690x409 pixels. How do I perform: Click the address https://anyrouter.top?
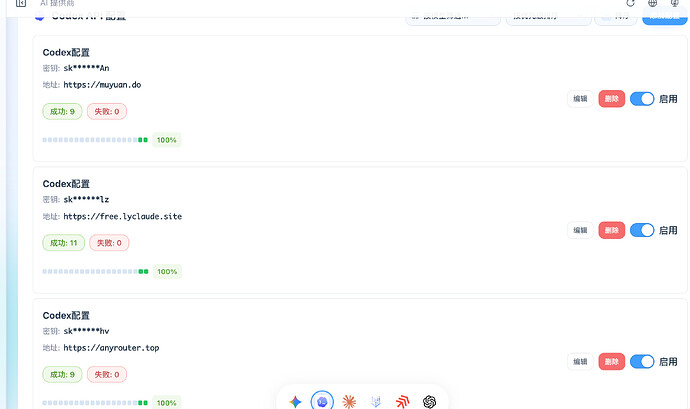111,348
